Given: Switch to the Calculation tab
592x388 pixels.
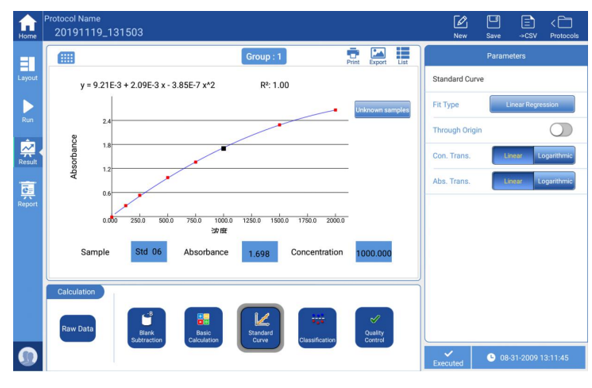Looking at the screenshot, I should point(76,292).
